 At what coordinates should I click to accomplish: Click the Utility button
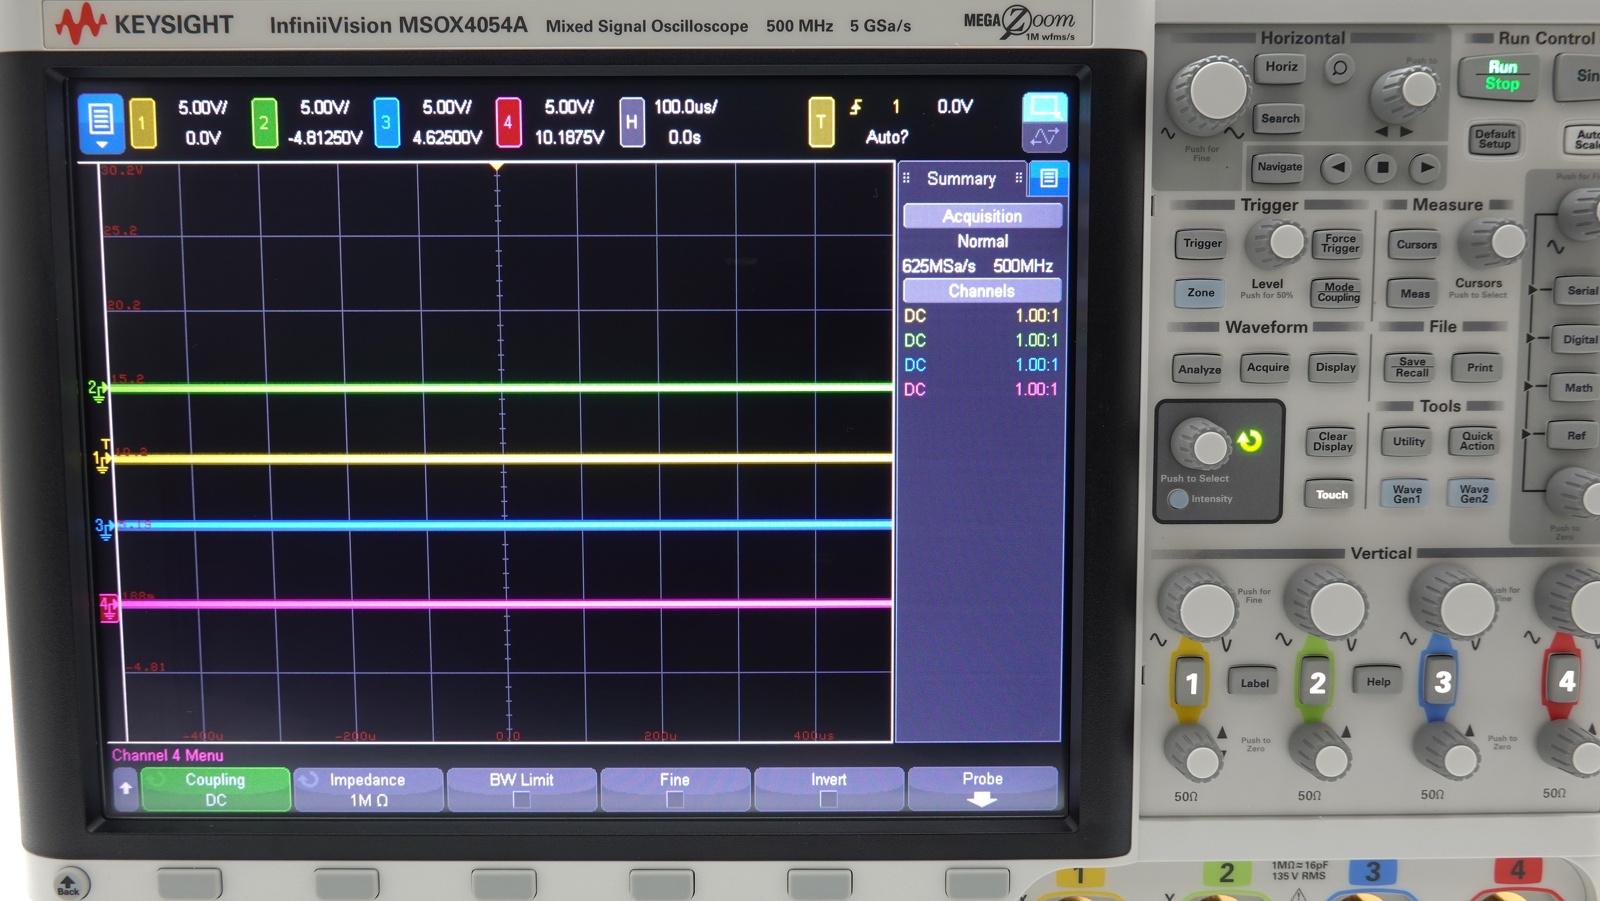point(1408,441)
